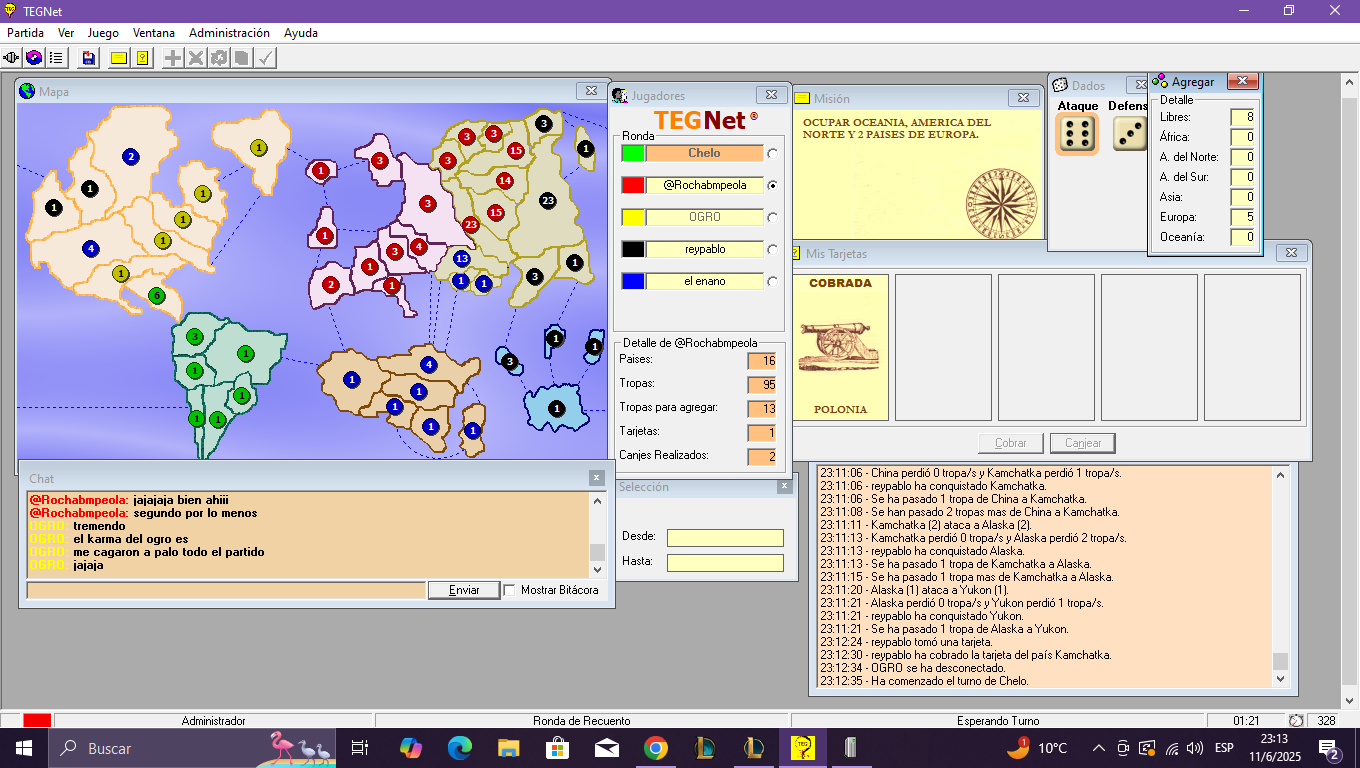
Task: Open Chrome from the Windows taskbar
Action: (655, 747)
